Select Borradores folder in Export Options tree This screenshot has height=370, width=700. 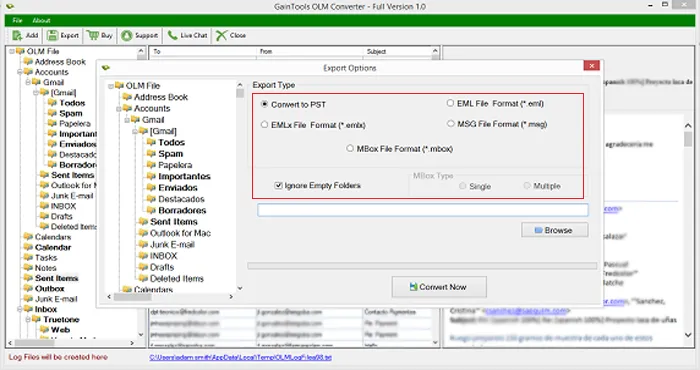(182, 210)
